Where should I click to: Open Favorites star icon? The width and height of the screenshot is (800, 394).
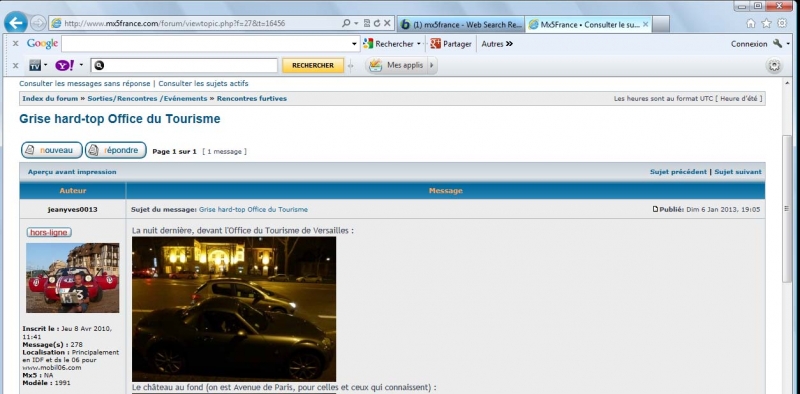click(766, 23)
